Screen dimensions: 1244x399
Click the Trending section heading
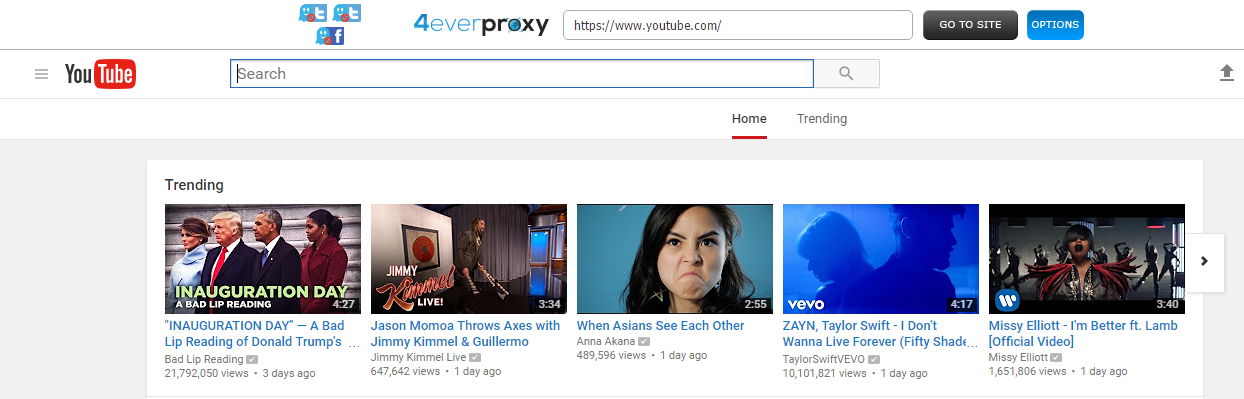point(194,185)
